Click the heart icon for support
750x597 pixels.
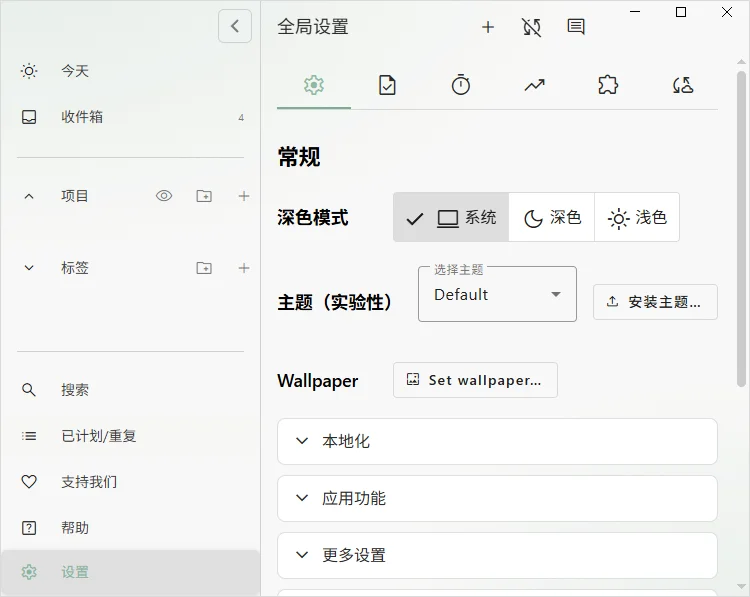pos(29,482)
